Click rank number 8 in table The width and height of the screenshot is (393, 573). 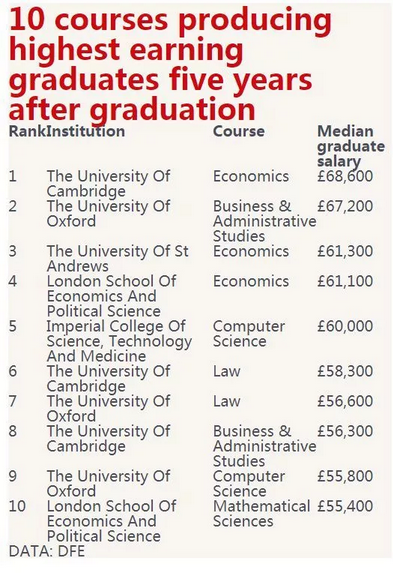click(x=13, y=431)
